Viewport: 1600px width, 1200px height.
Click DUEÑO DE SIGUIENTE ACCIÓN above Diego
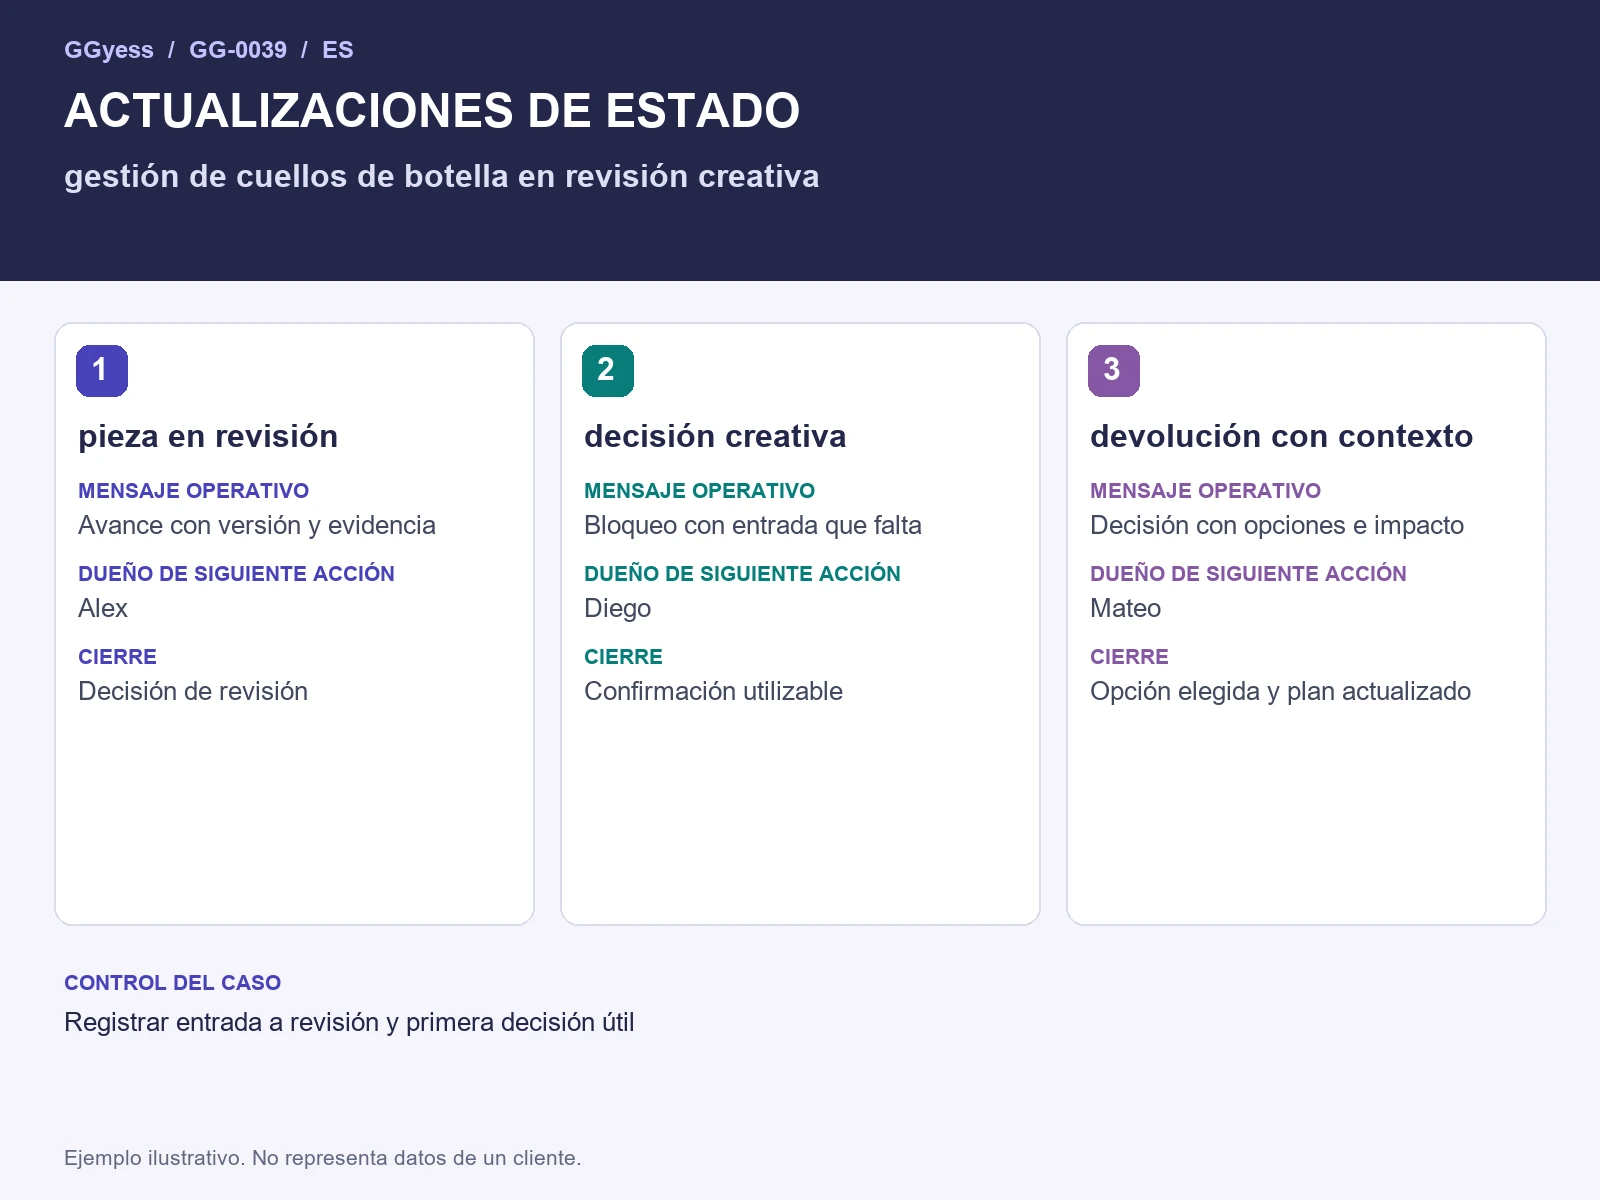(742, 573)
